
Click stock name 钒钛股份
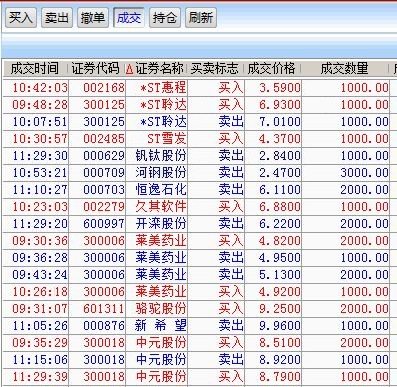coord(161,156)
